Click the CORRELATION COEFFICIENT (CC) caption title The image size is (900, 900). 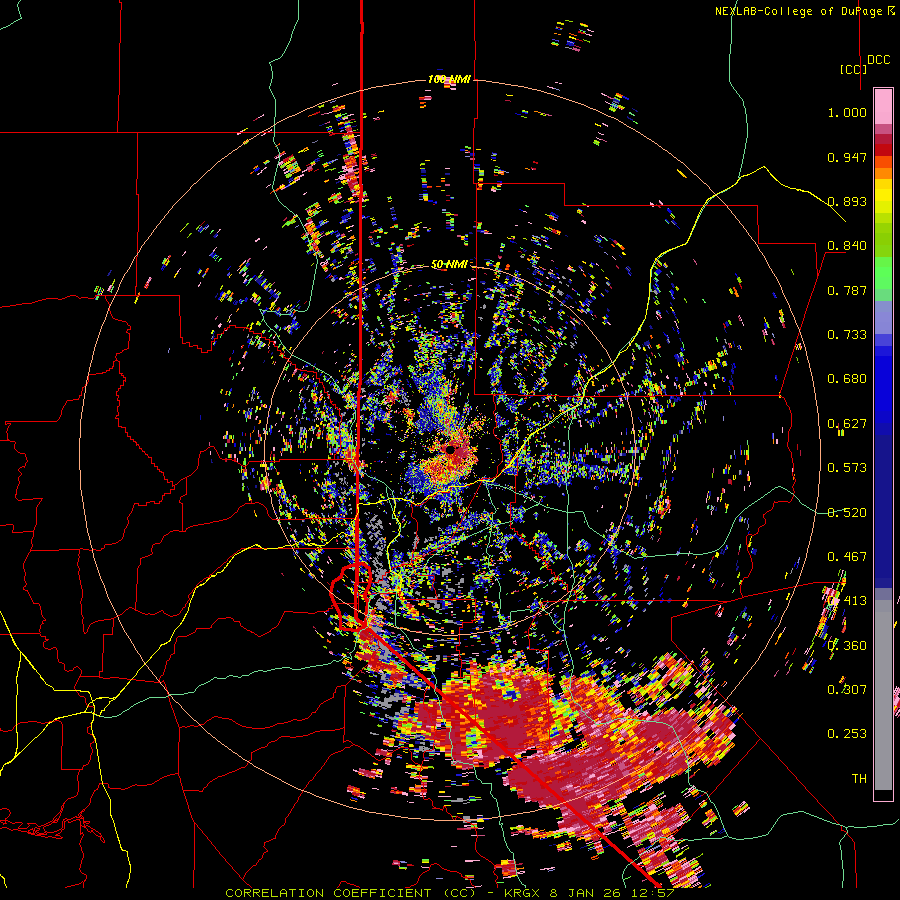coord(350,893)
